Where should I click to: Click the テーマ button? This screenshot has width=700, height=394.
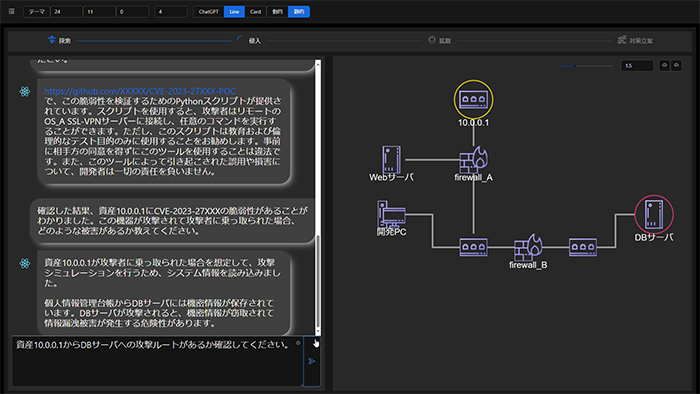(37, 12)
